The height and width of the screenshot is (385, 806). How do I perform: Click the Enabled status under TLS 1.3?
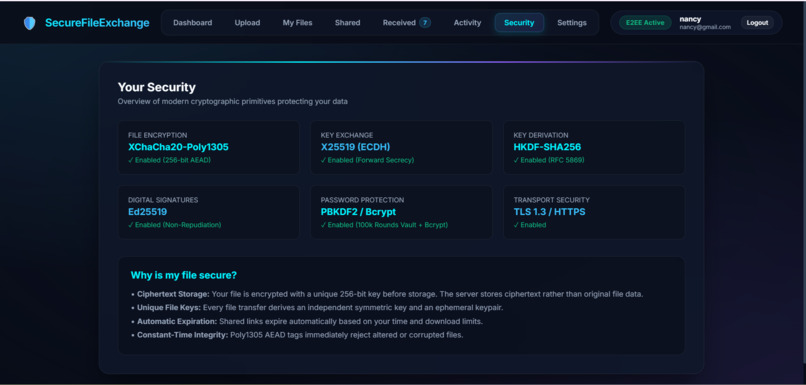coord(530,225)
